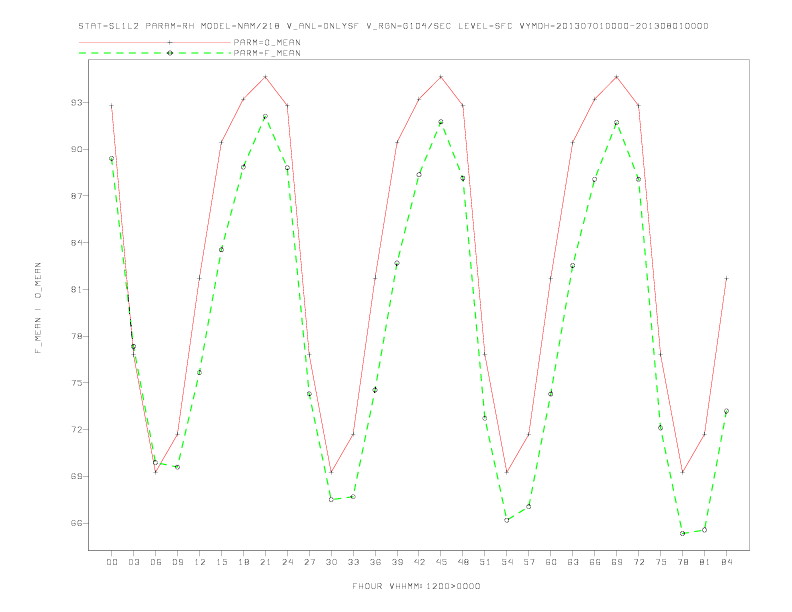Click x-axis tick label 33
792x612 pixels.
coord(353,562)
